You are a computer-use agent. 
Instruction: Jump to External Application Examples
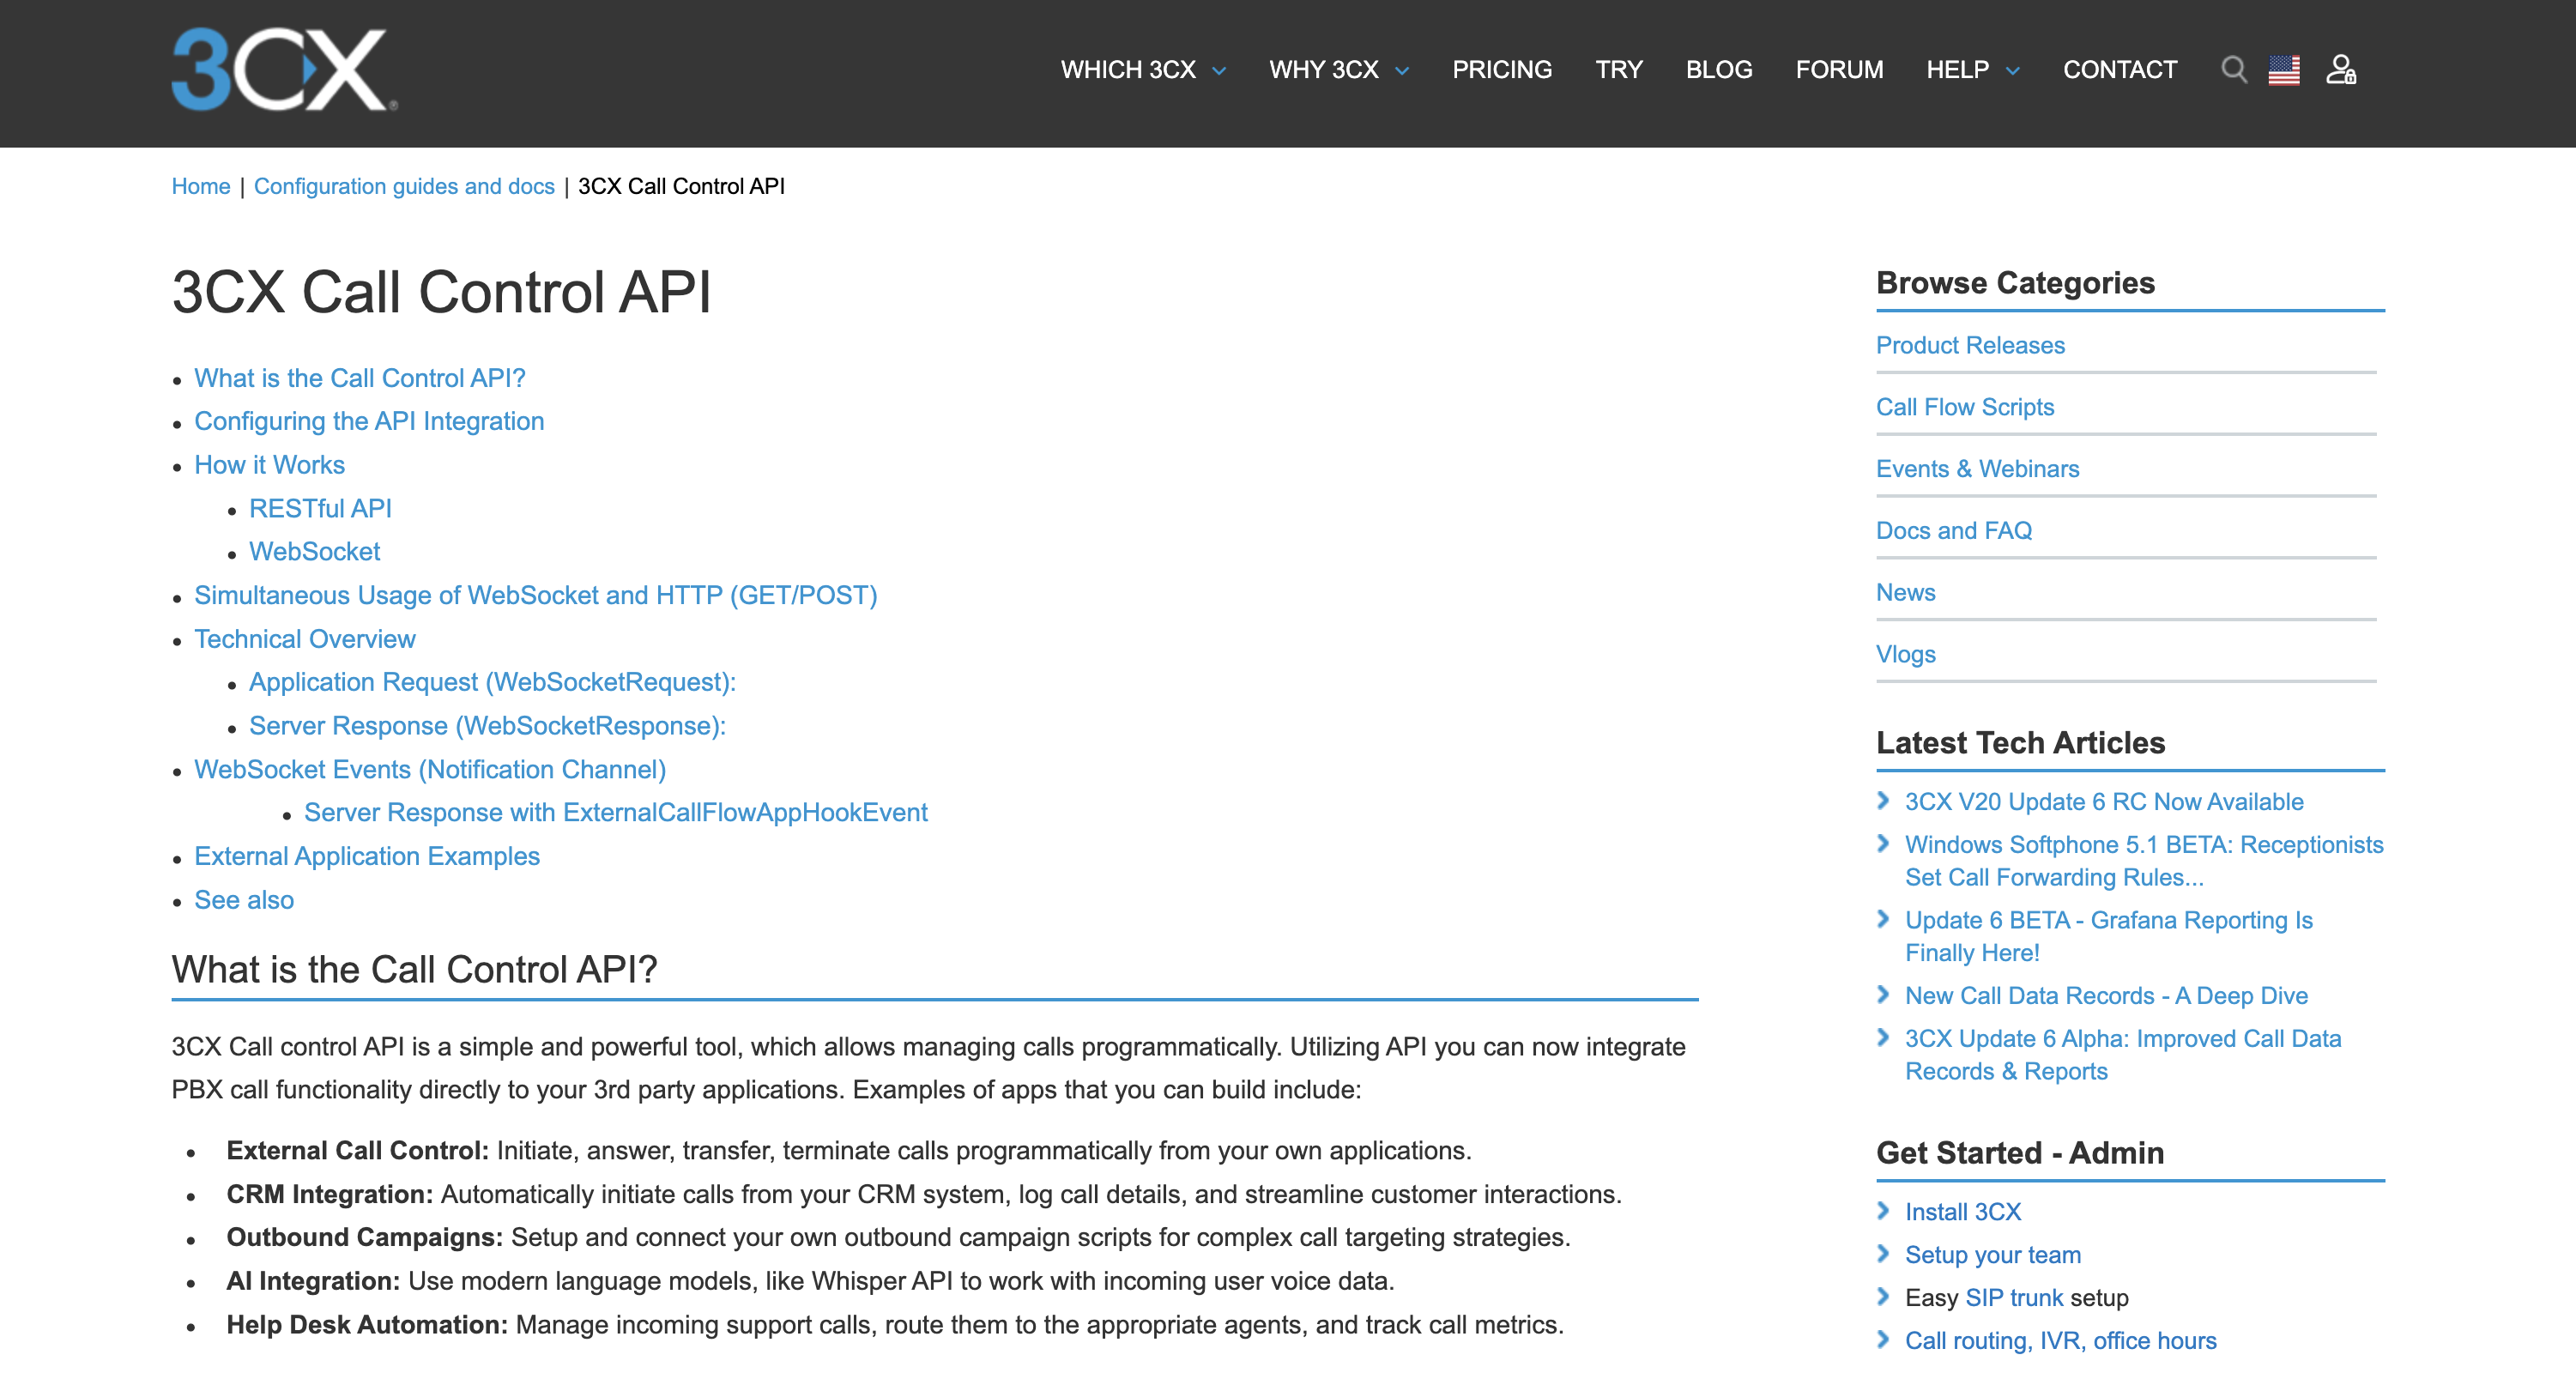pos(367,856)
